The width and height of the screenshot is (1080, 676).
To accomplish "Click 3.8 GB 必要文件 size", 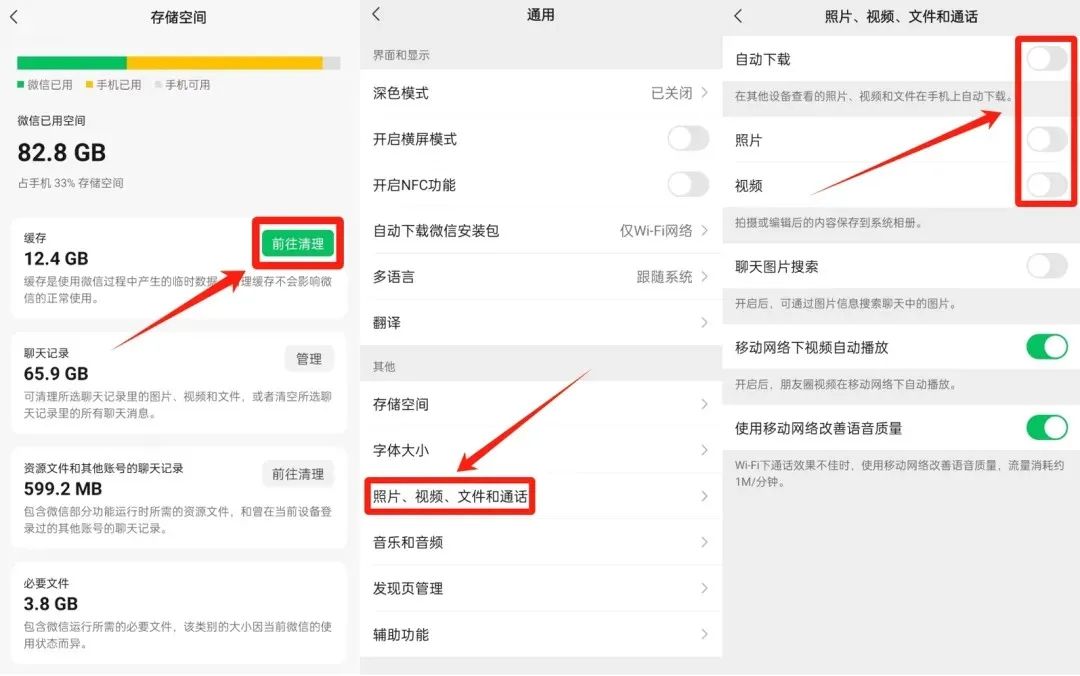I will tap(50, 604).
